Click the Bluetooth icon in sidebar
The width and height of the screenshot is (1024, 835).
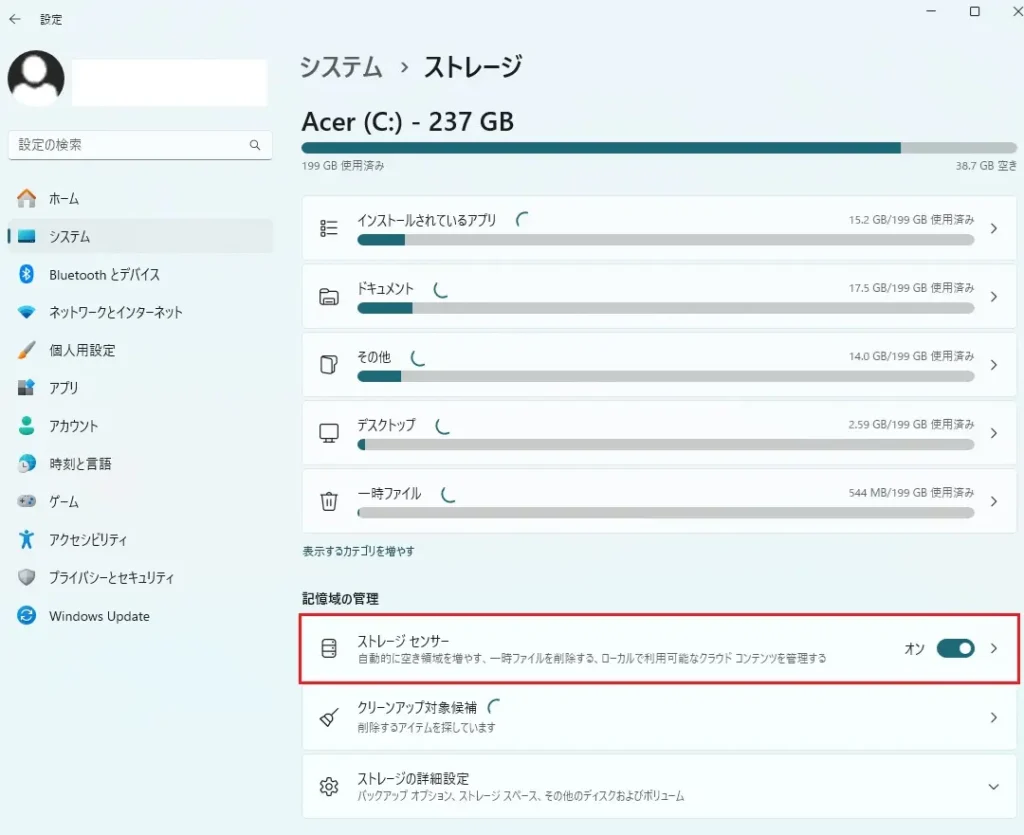[27, 274]
